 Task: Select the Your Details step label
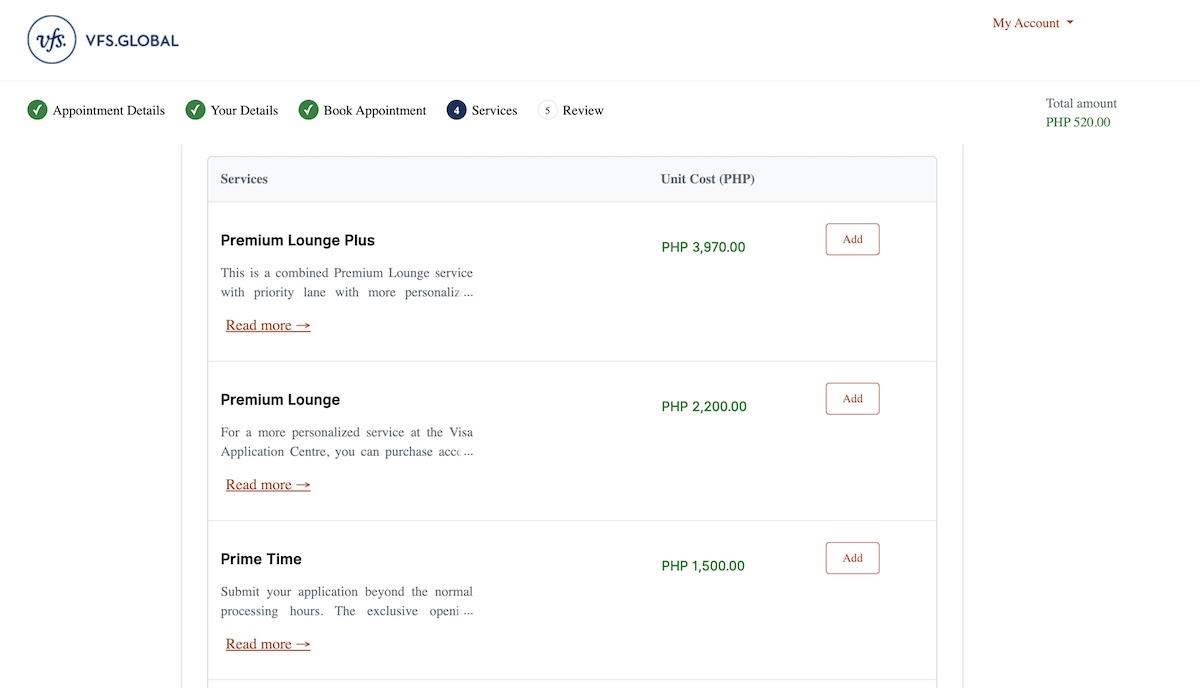point(244,110)
